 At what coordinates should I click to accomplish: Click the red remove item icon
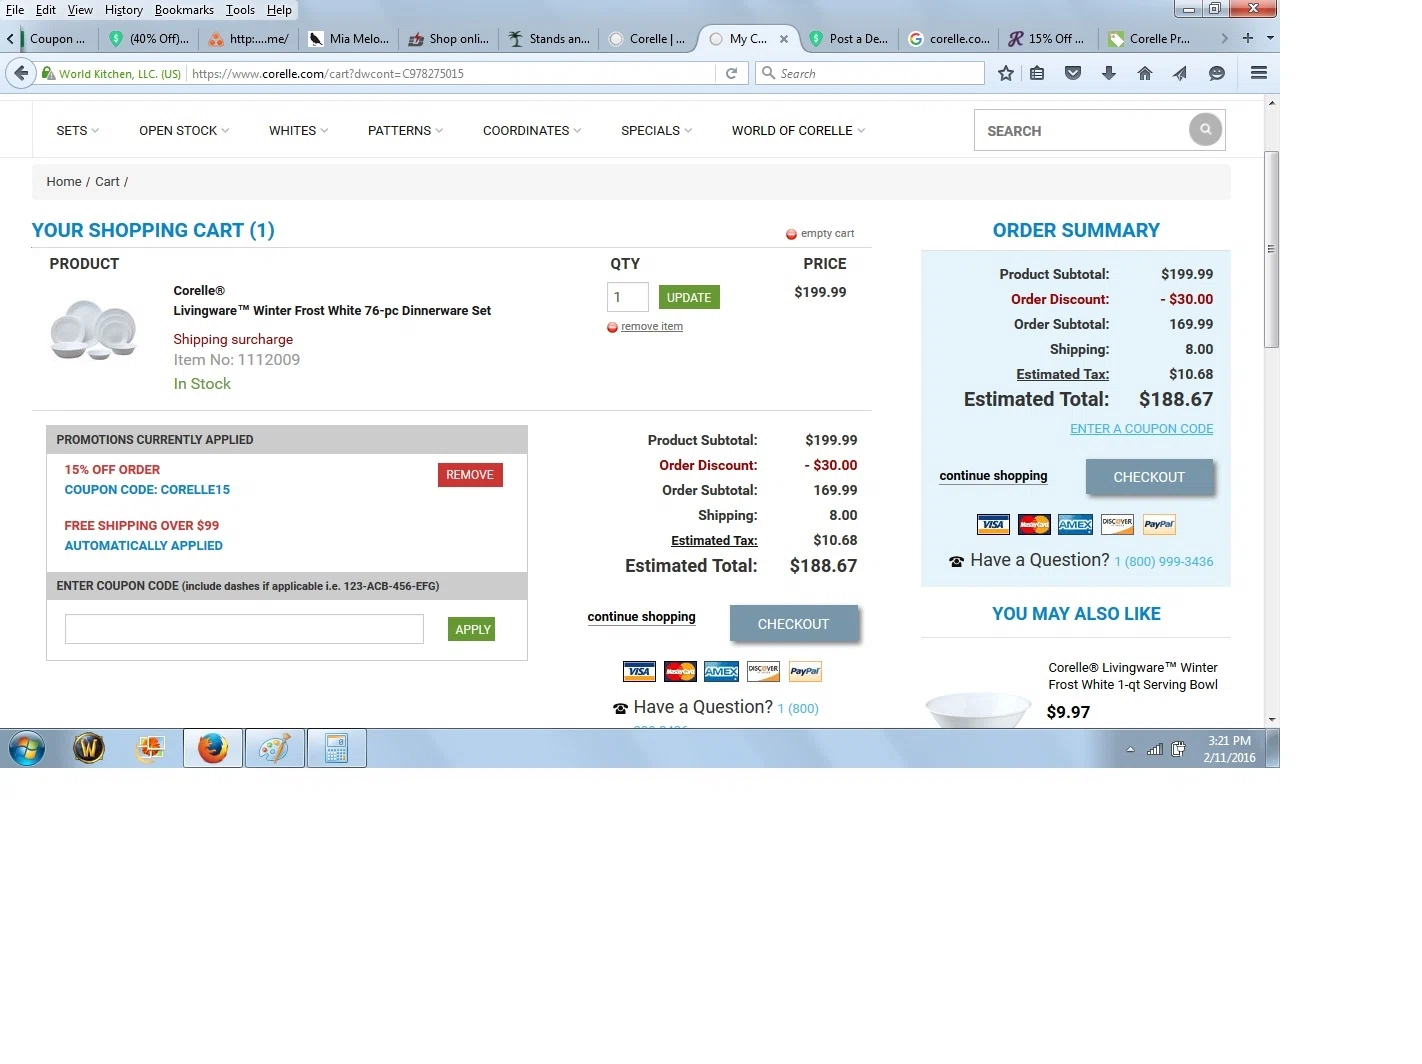coord(612,327)
